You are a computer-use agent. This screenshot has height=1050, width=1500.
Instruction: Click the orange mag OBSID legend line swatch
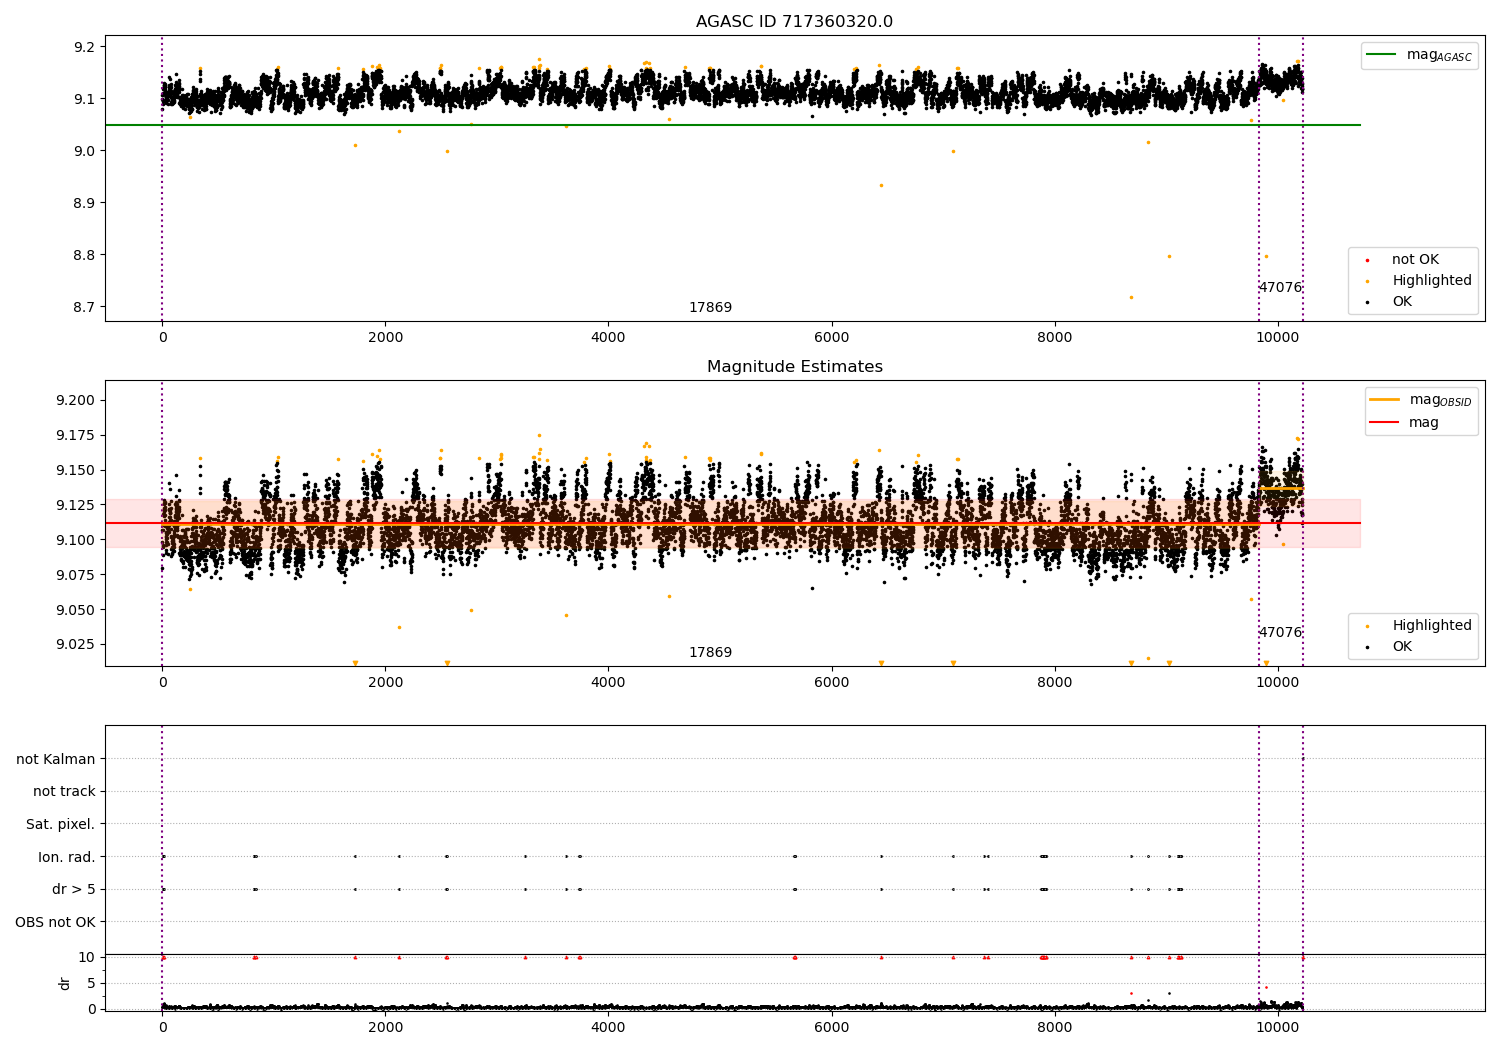tap(1385, 399)
